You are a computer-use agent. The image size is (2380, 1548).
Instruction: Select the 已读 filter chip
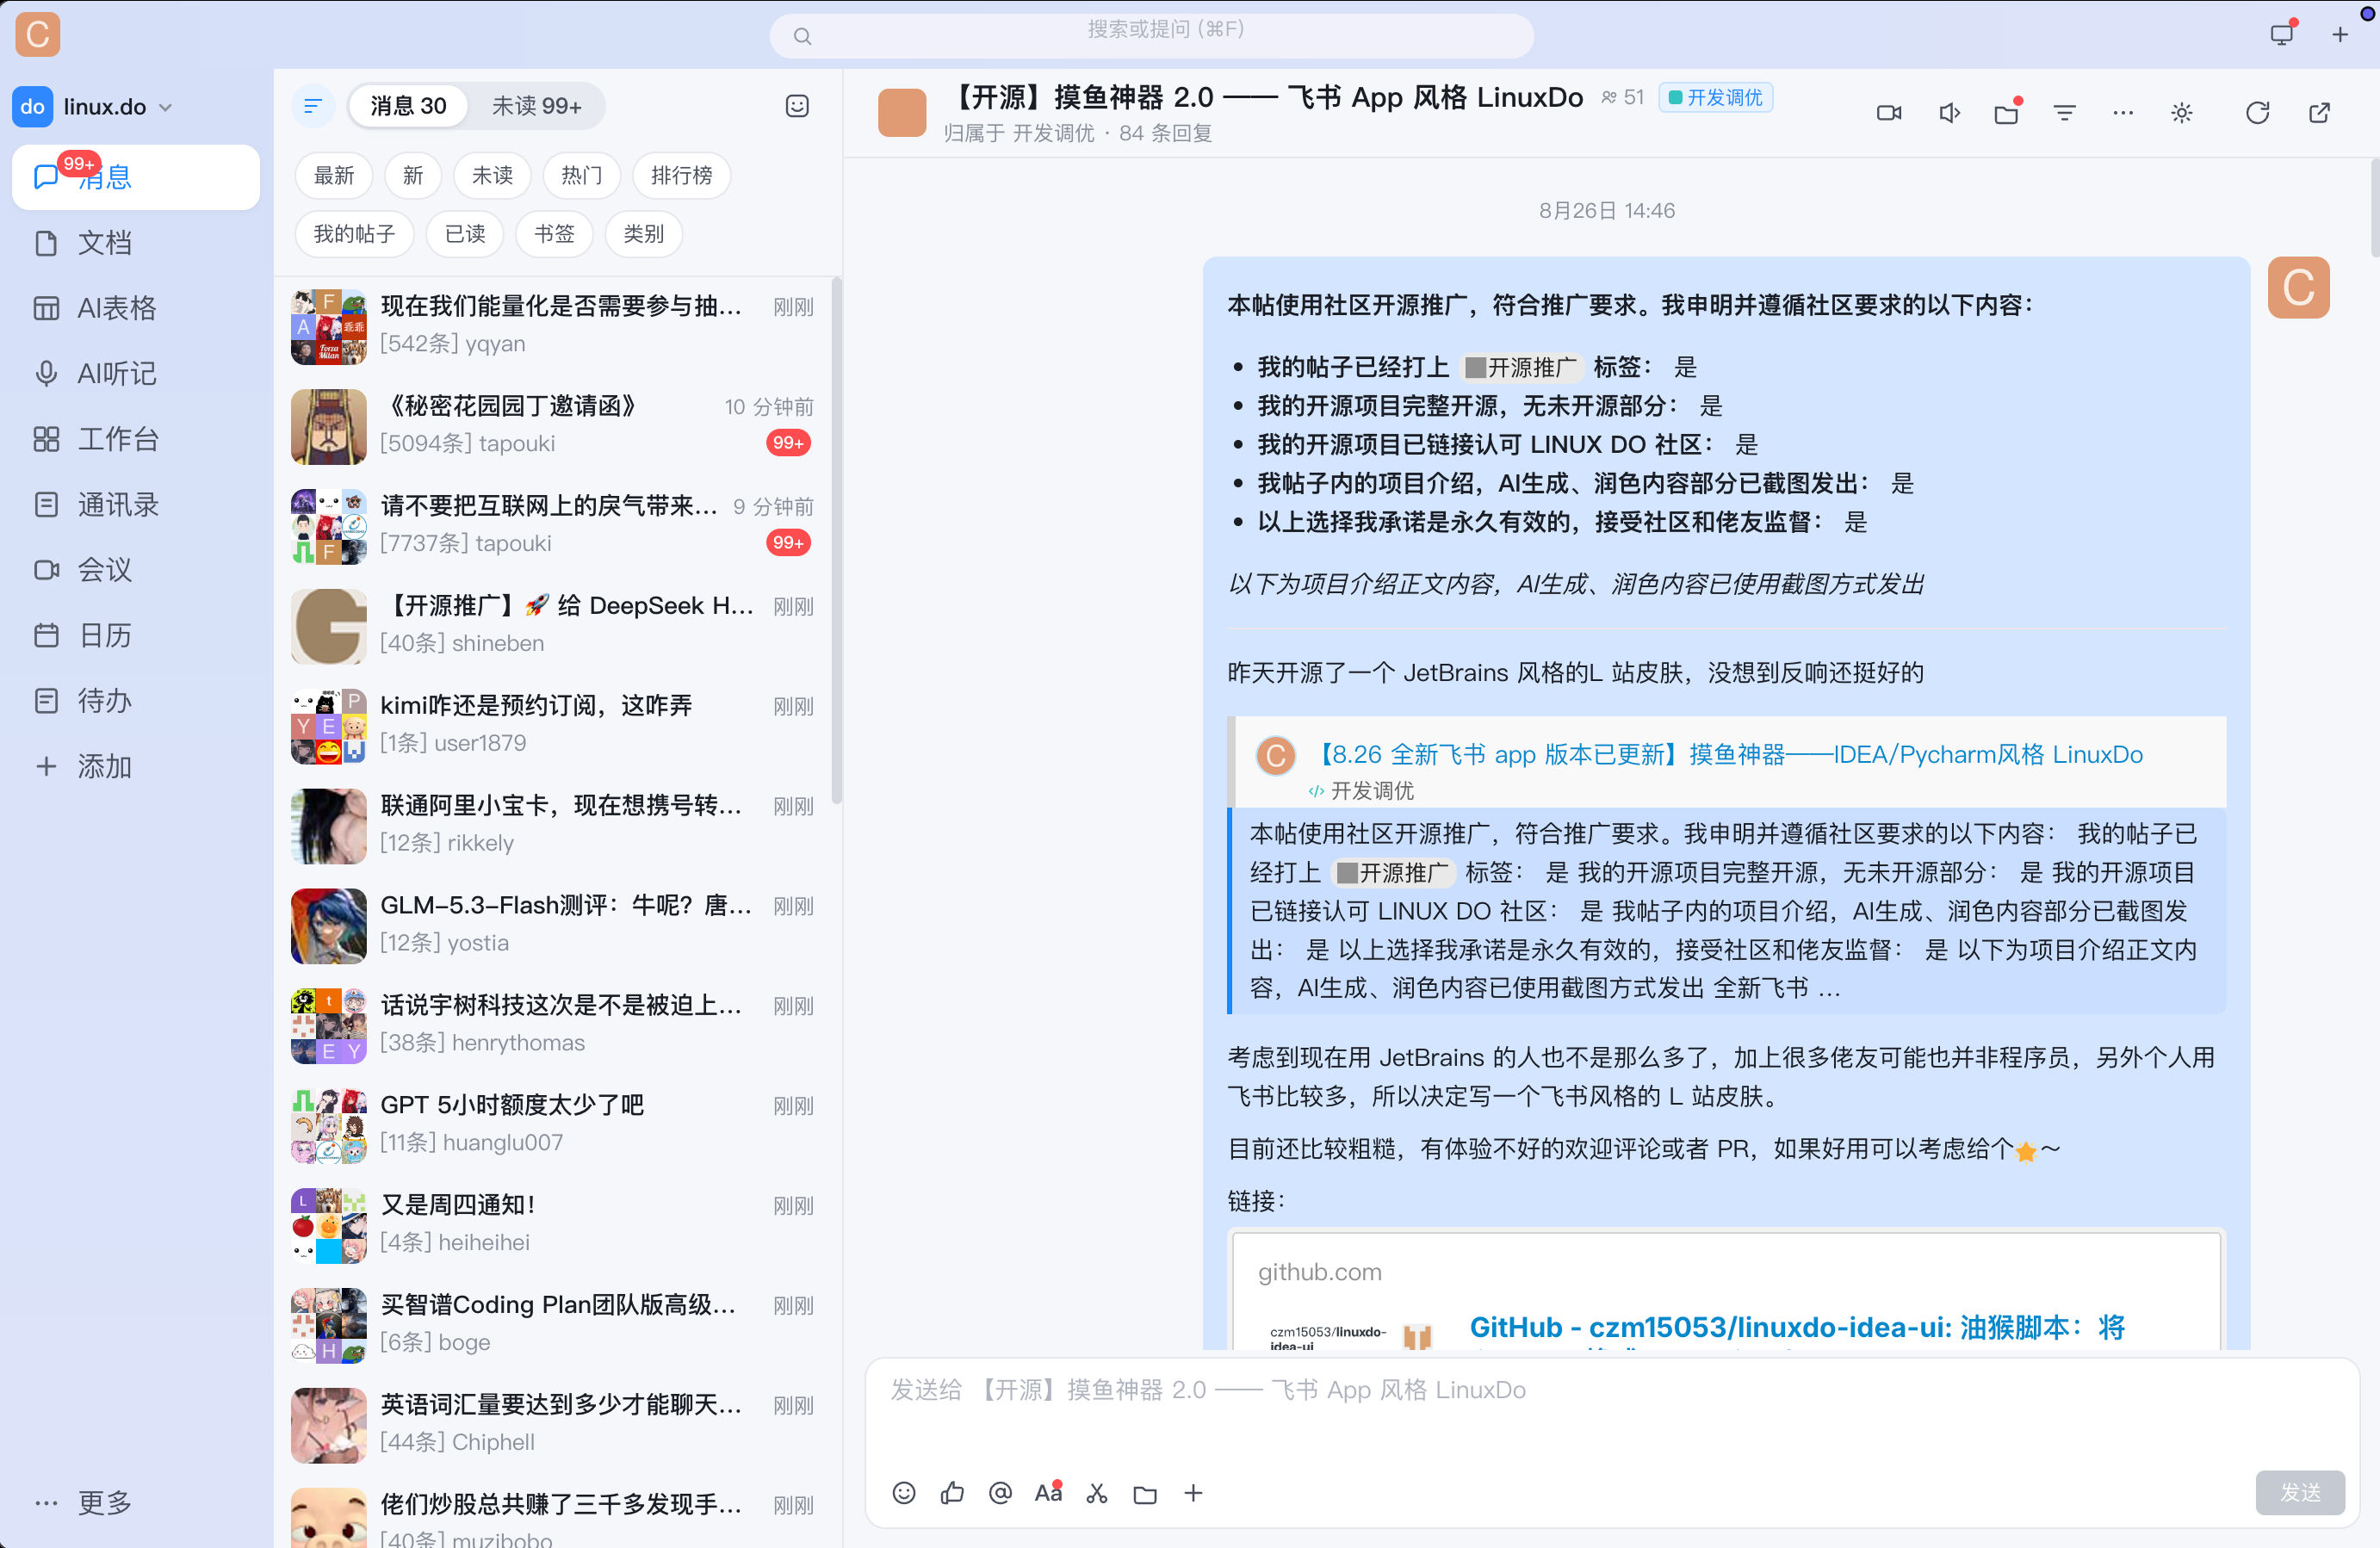tap(465, 234)
